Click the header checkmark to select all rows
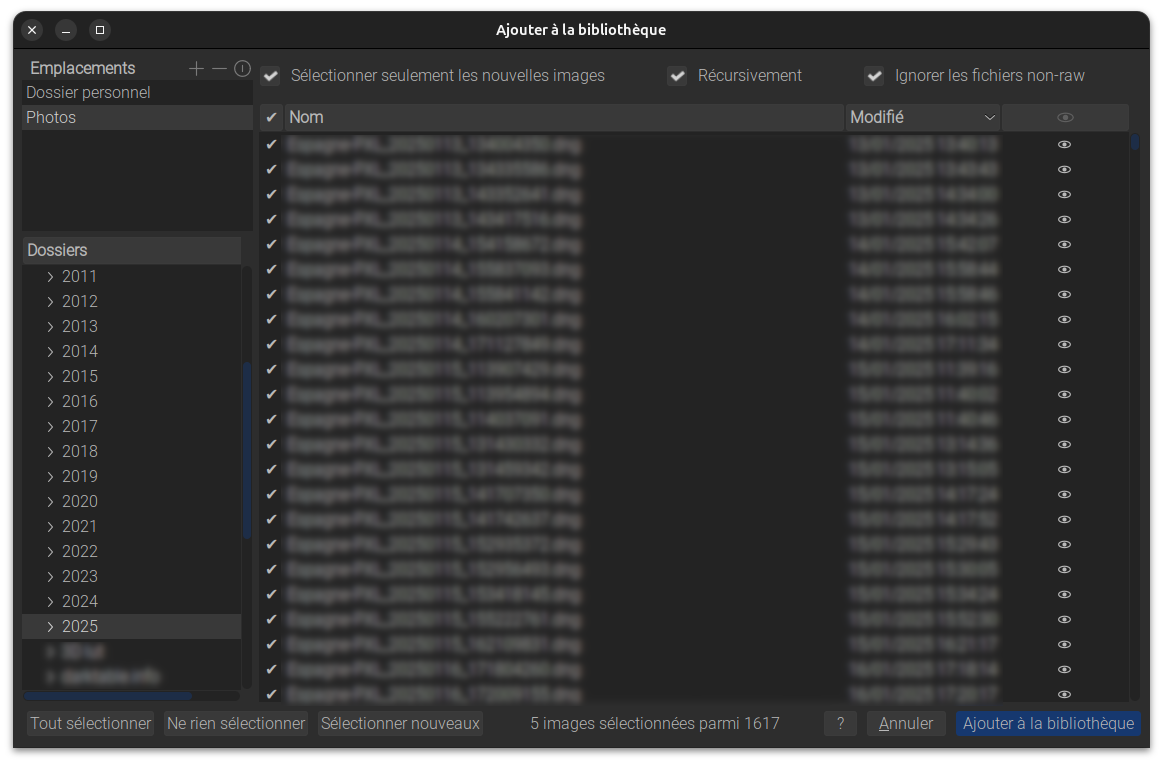Viewport: 1163px width, 764px height. pos(271,118)
